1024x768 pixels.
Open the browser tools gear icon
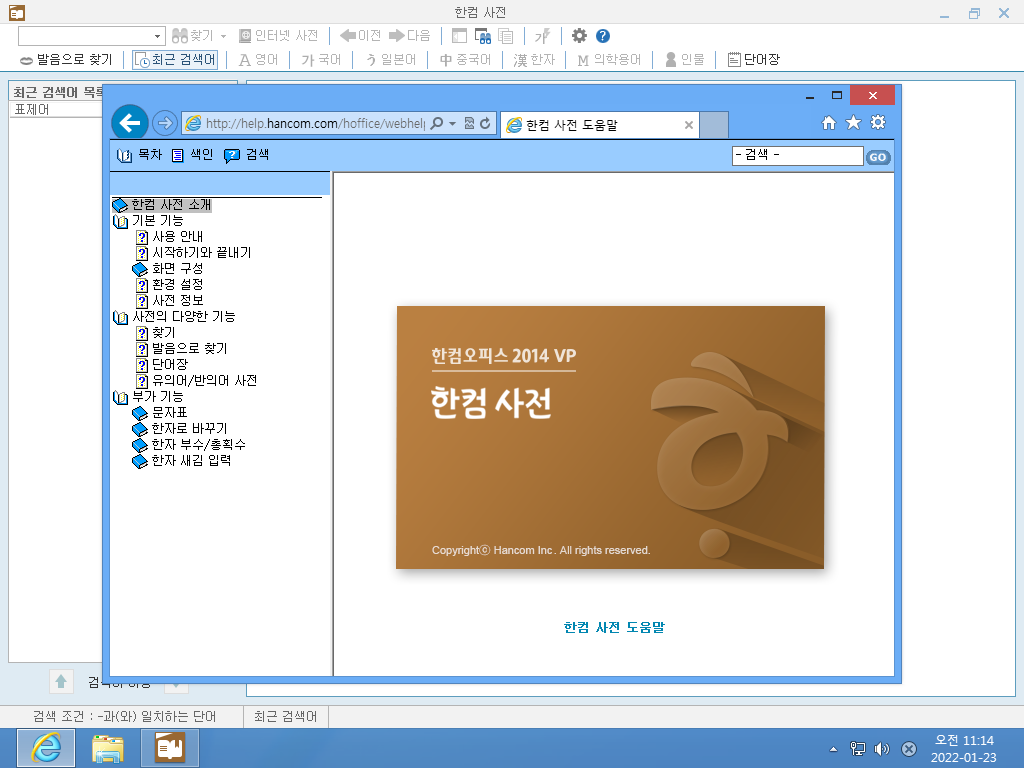(878, 123)
